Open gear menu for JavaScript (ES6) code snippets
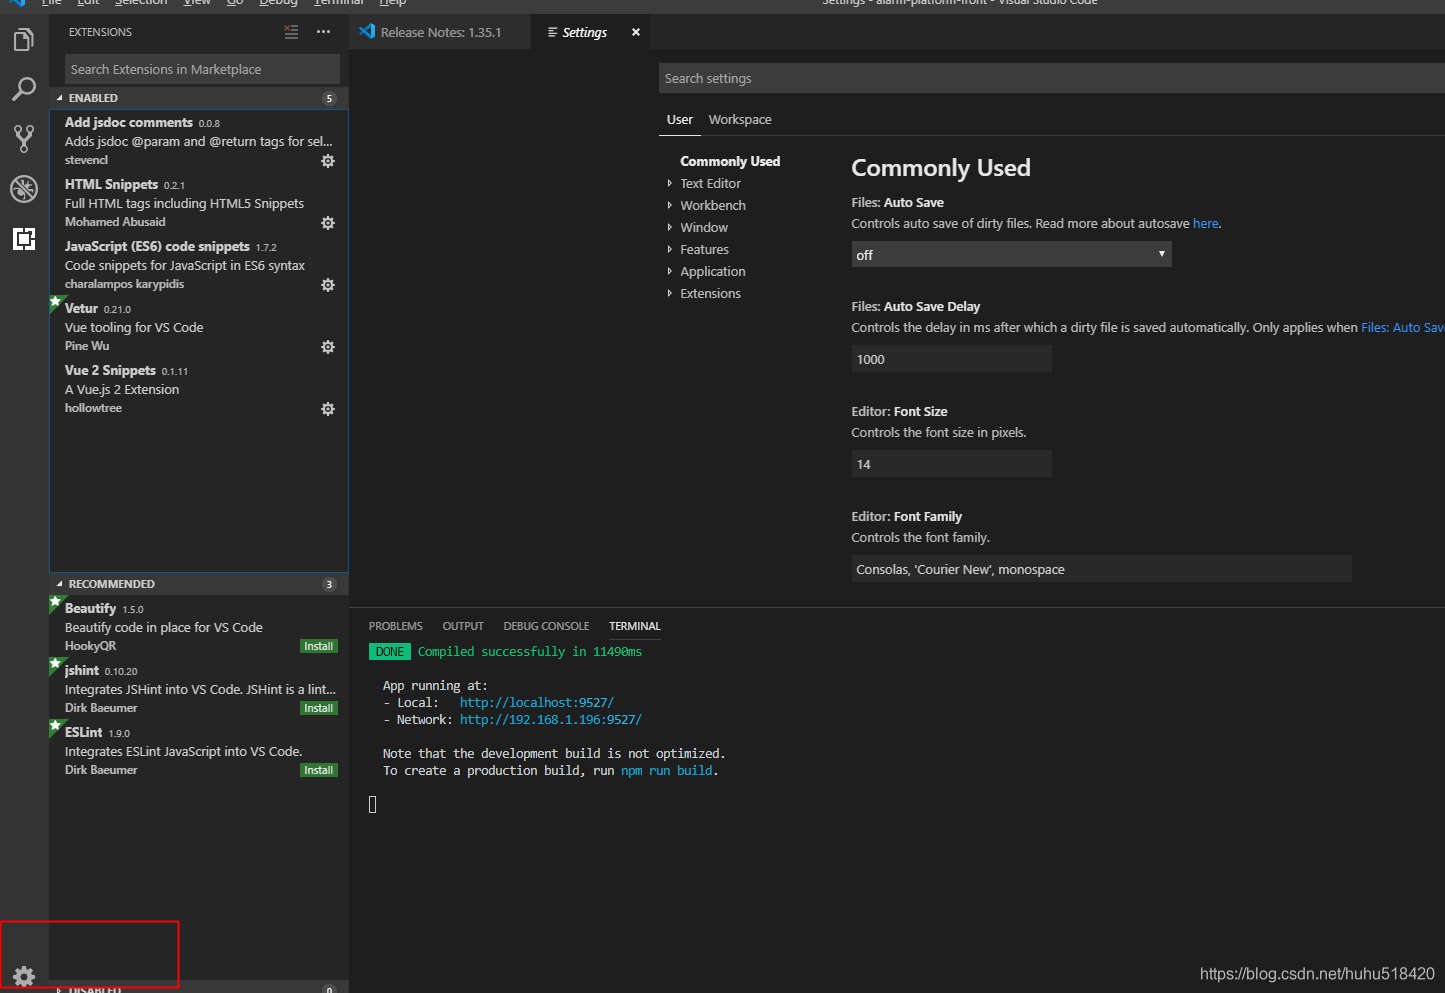The width and height of the screenshot is (1445, 993). [x=328, y=285]
